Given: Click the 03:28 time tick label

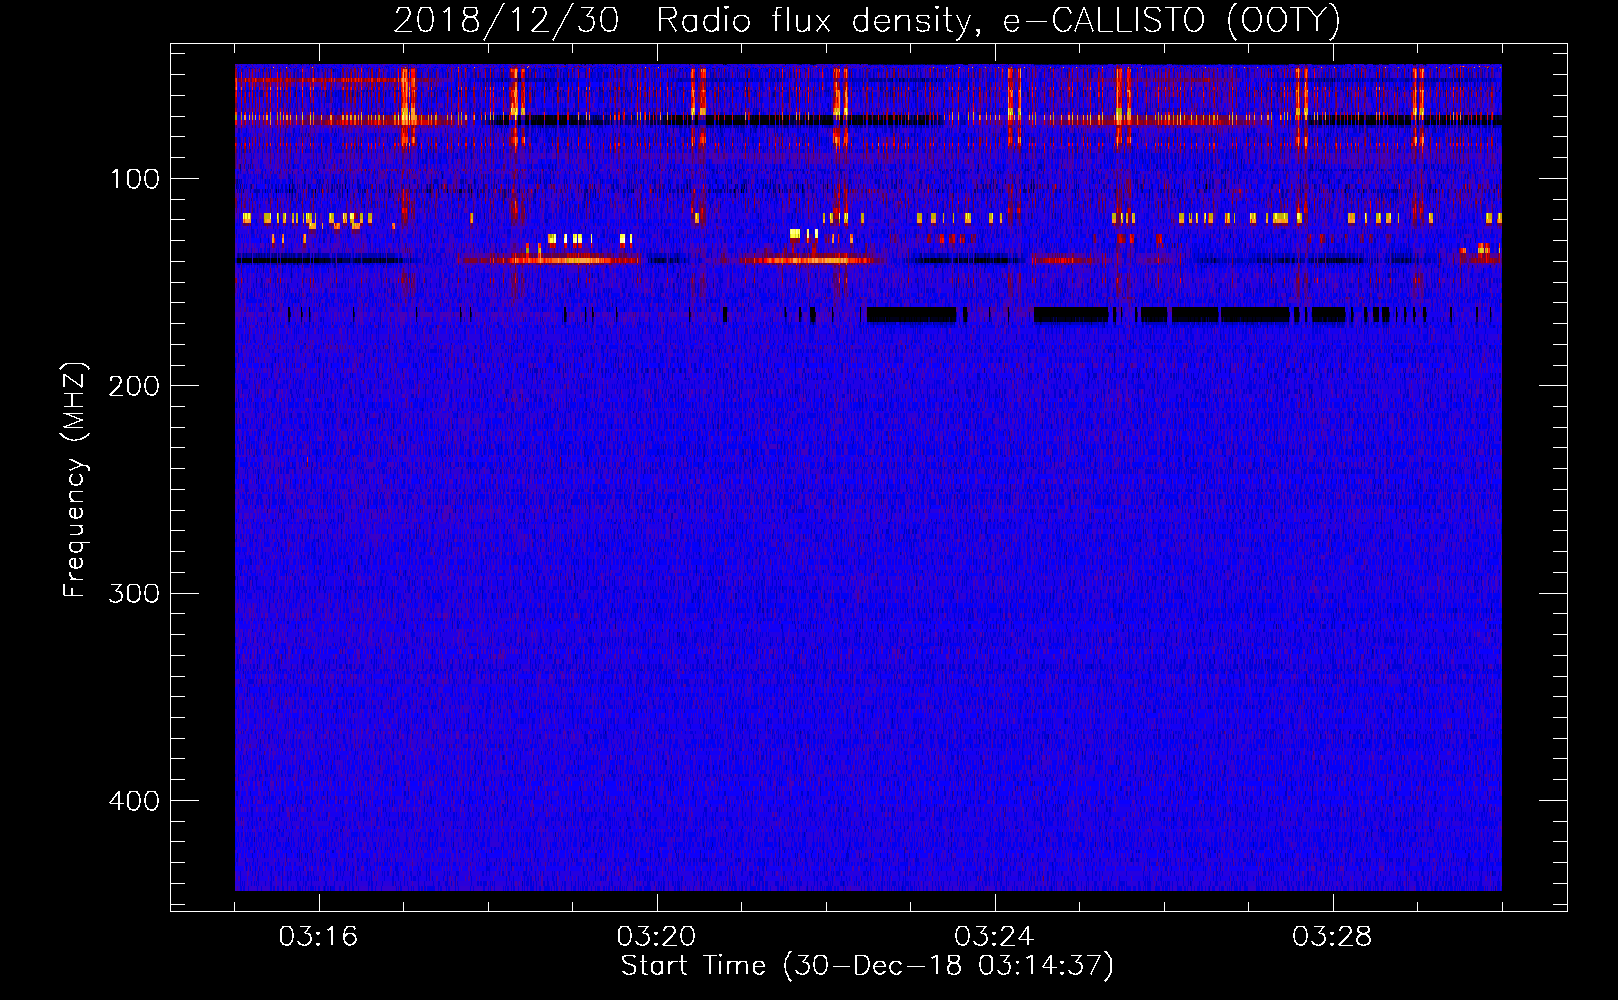Looking at the screenshot, I should pyautogui.click(x=1332, y=937).
